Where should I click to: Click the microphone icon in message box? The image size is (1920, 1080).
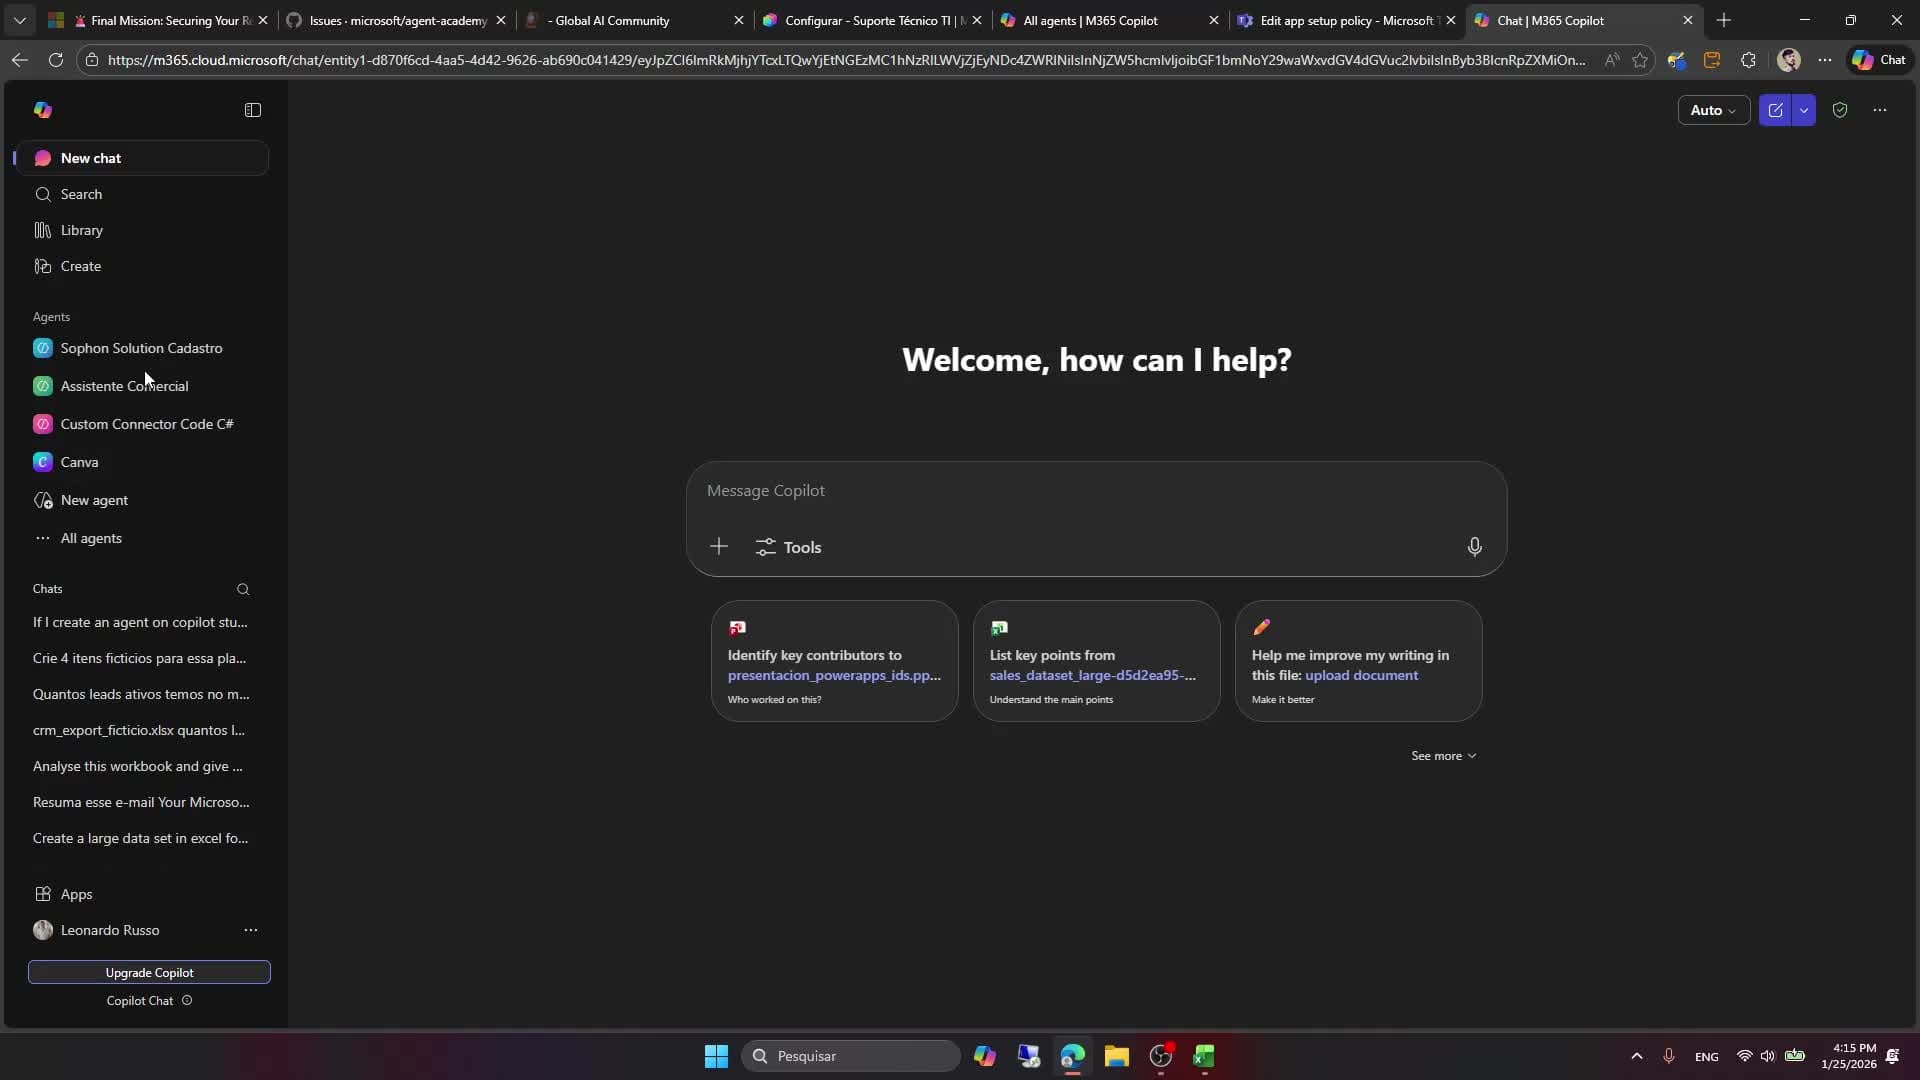(1474, 547)
